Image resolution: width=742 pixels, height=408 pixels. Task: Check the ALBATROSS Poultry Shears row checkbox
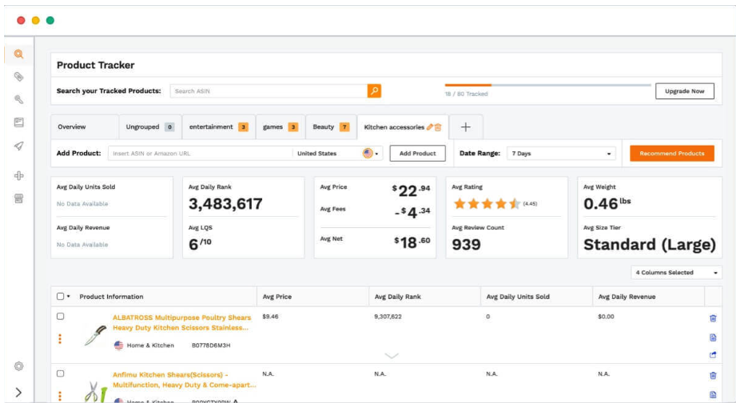[61, 317]
